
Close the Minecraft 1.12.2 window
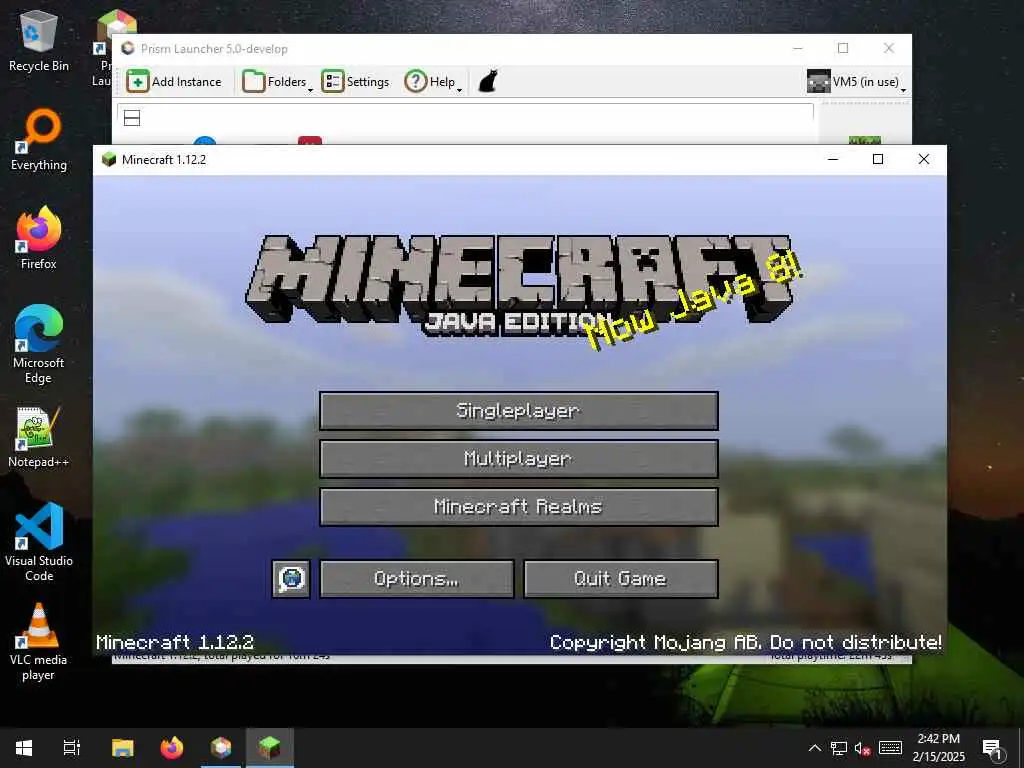(x=923, y=159)
